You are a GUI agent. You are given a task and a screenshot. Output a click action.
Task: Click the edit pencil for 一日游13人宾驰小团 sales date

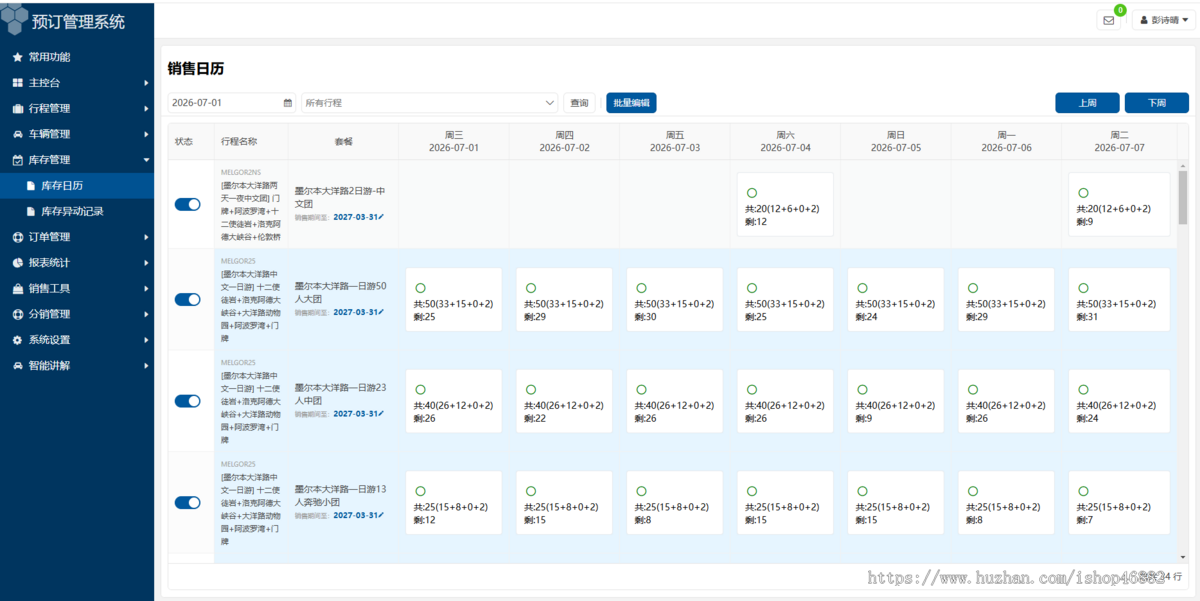pyautogui.click(x=381, y=516)
